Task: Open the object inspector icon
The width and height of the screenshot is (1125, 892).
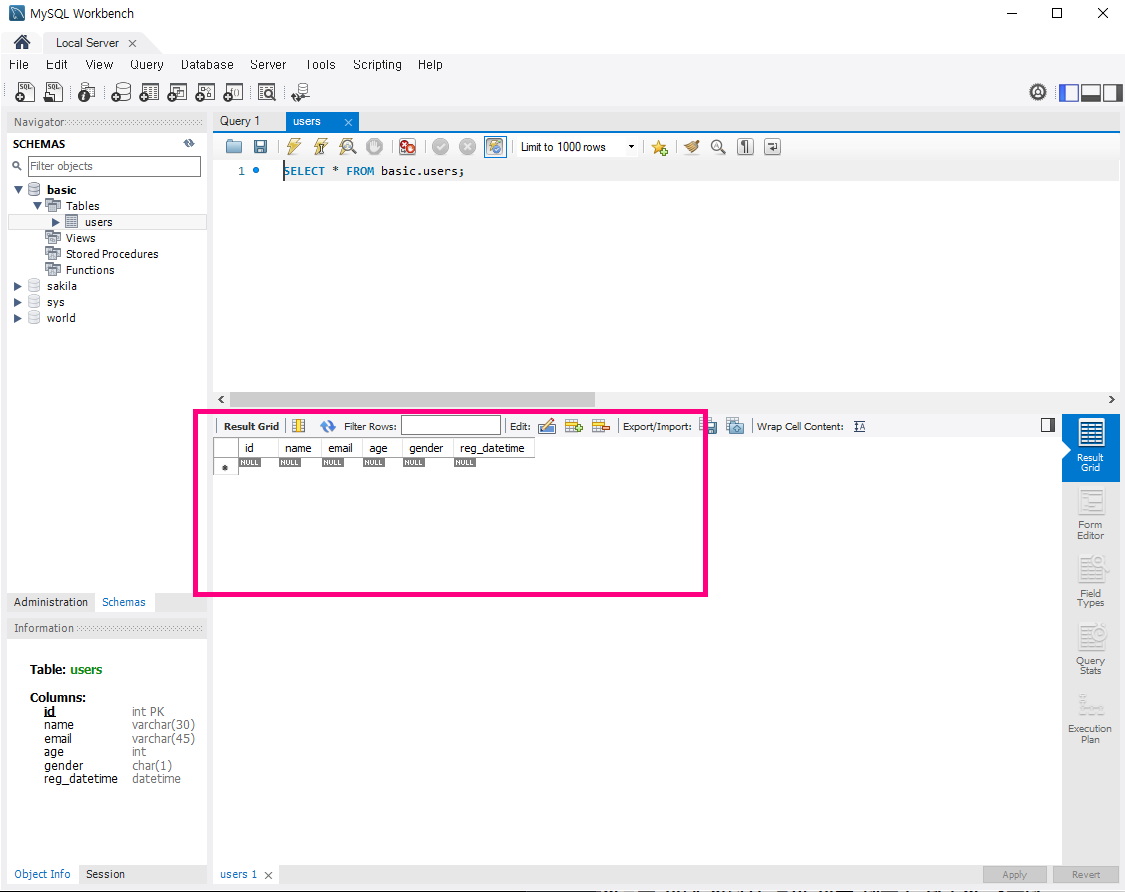Action: point(86,92)
